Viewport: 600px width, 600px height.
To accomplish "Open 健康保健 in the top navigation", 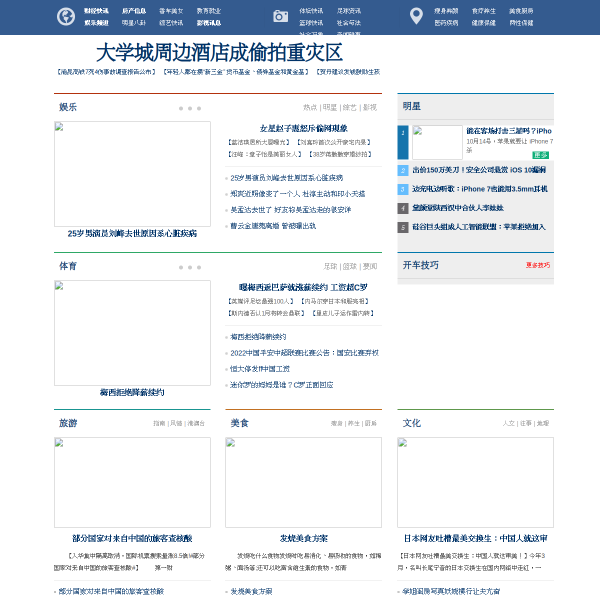I will (x=484, y=23).
